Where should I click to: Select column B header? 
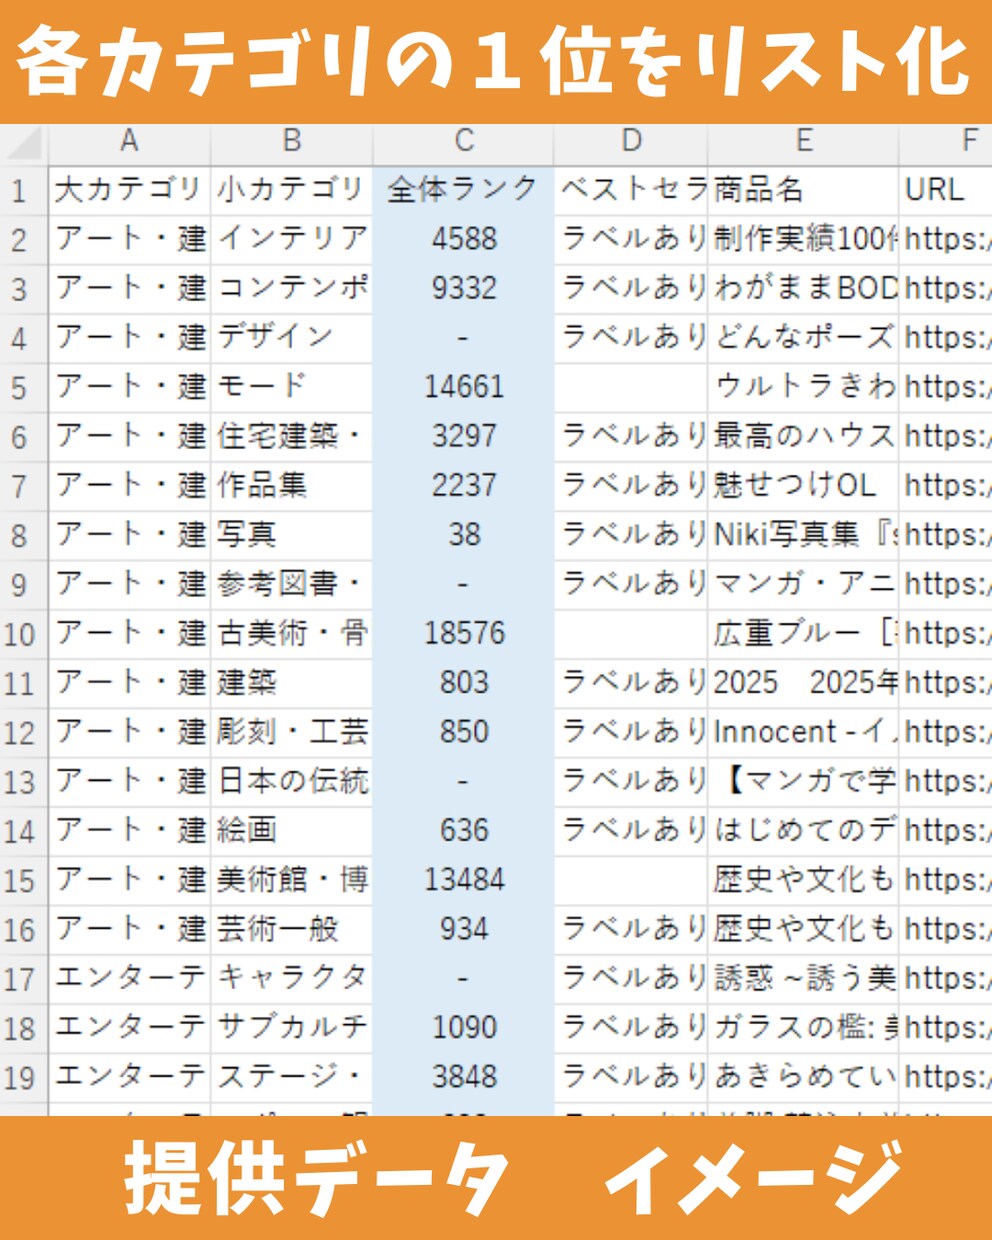coord(291,143)
